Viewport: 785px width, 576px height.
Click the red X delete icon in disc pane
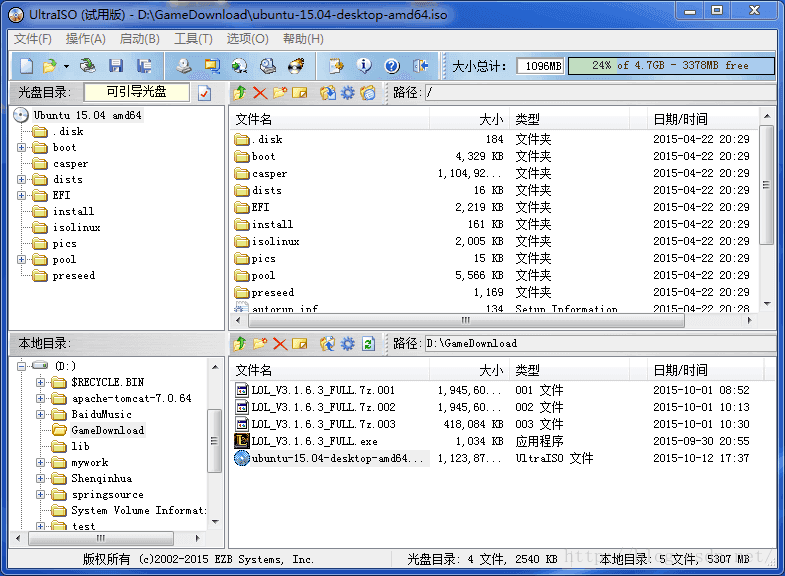pos(260,93)
